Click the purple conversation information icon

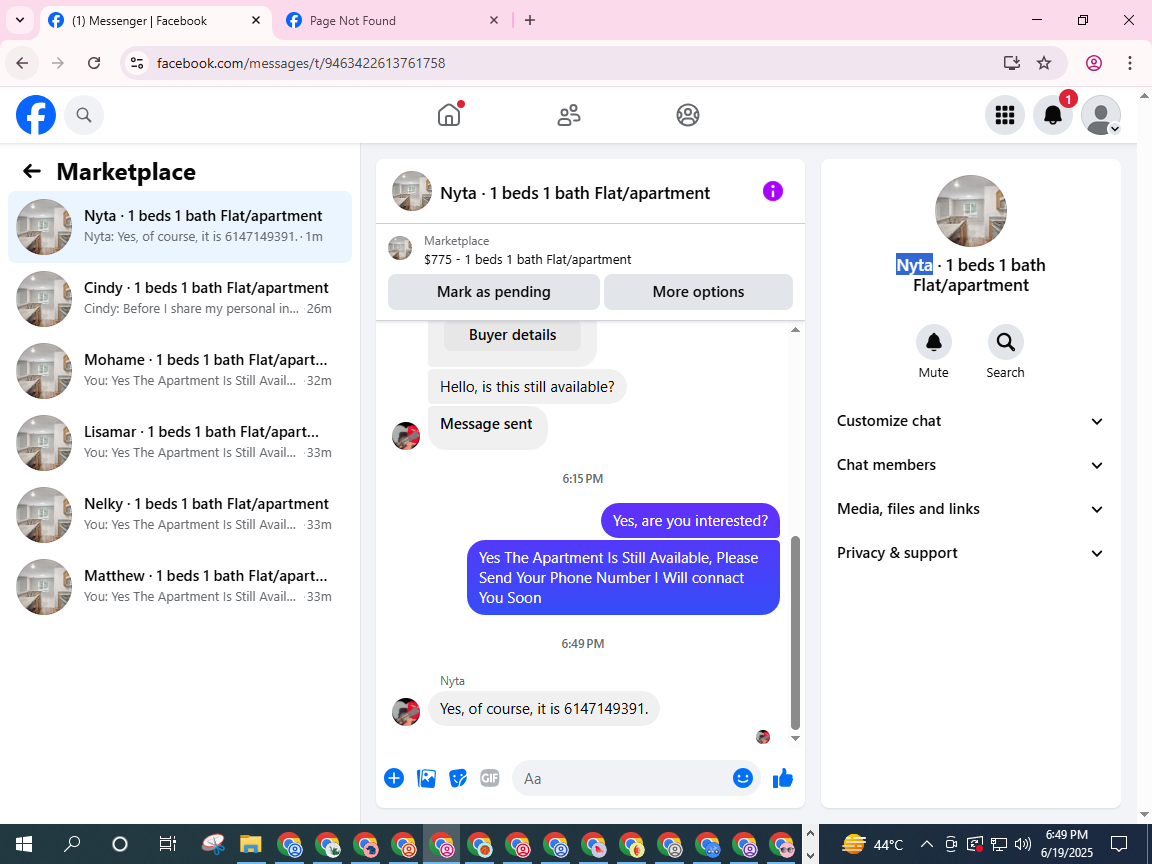pos(772,192)
